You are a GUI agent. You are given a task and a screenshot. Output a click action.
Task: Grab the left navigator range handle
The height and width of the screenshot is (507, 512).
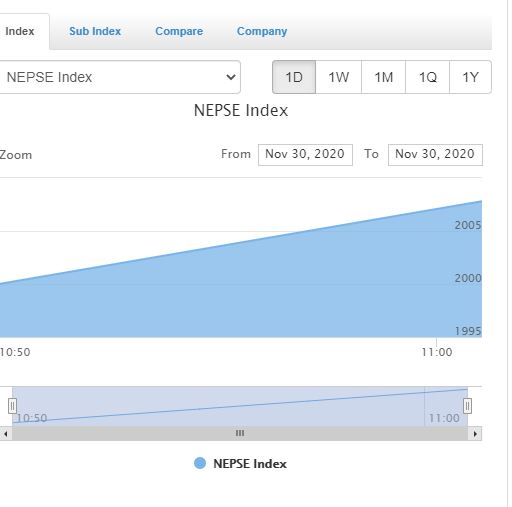tap(13, 406)
